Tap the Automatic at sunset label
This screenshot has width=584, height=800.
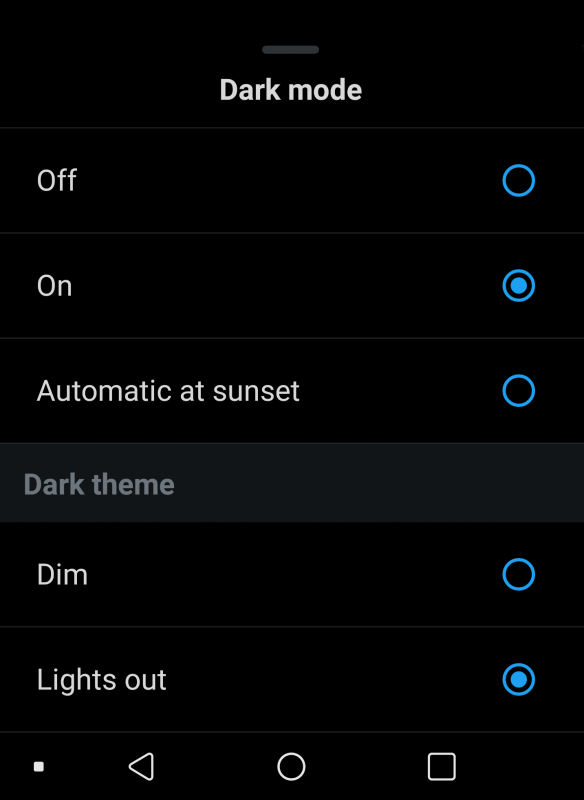coord(168,391)
